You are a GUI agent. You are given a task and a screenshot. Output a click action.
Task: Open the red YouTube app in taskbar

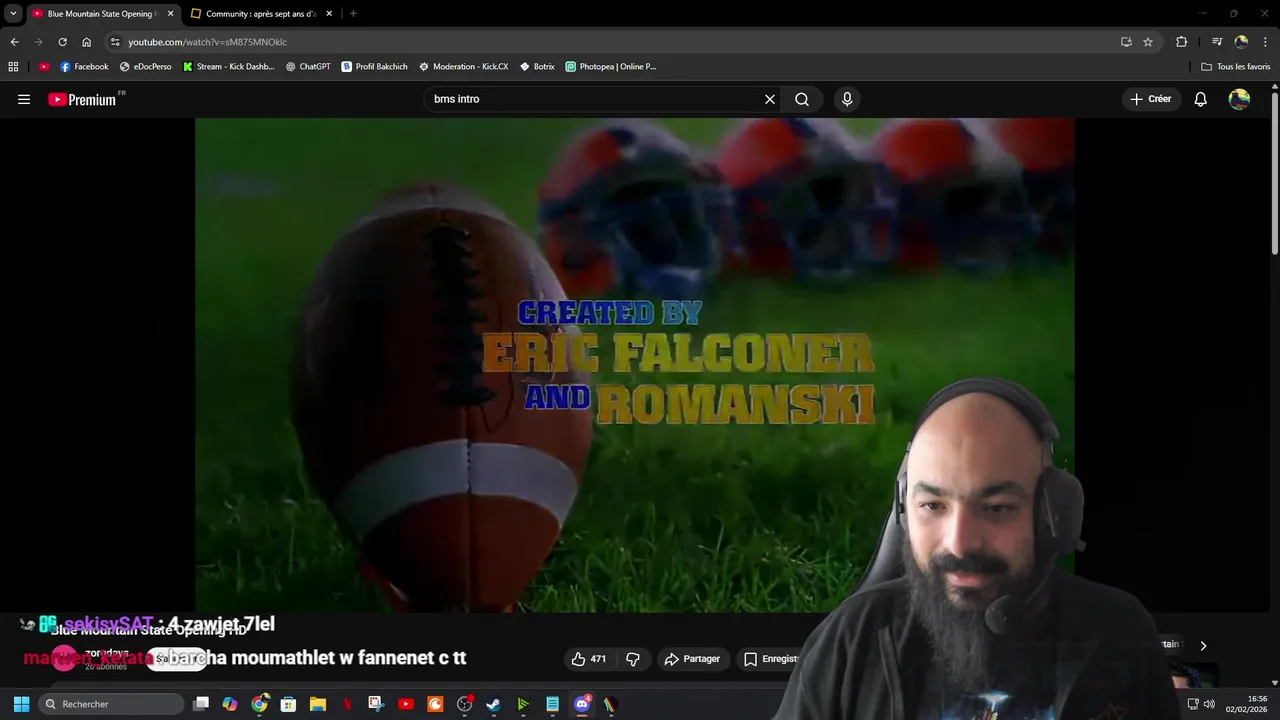[406, 704]
